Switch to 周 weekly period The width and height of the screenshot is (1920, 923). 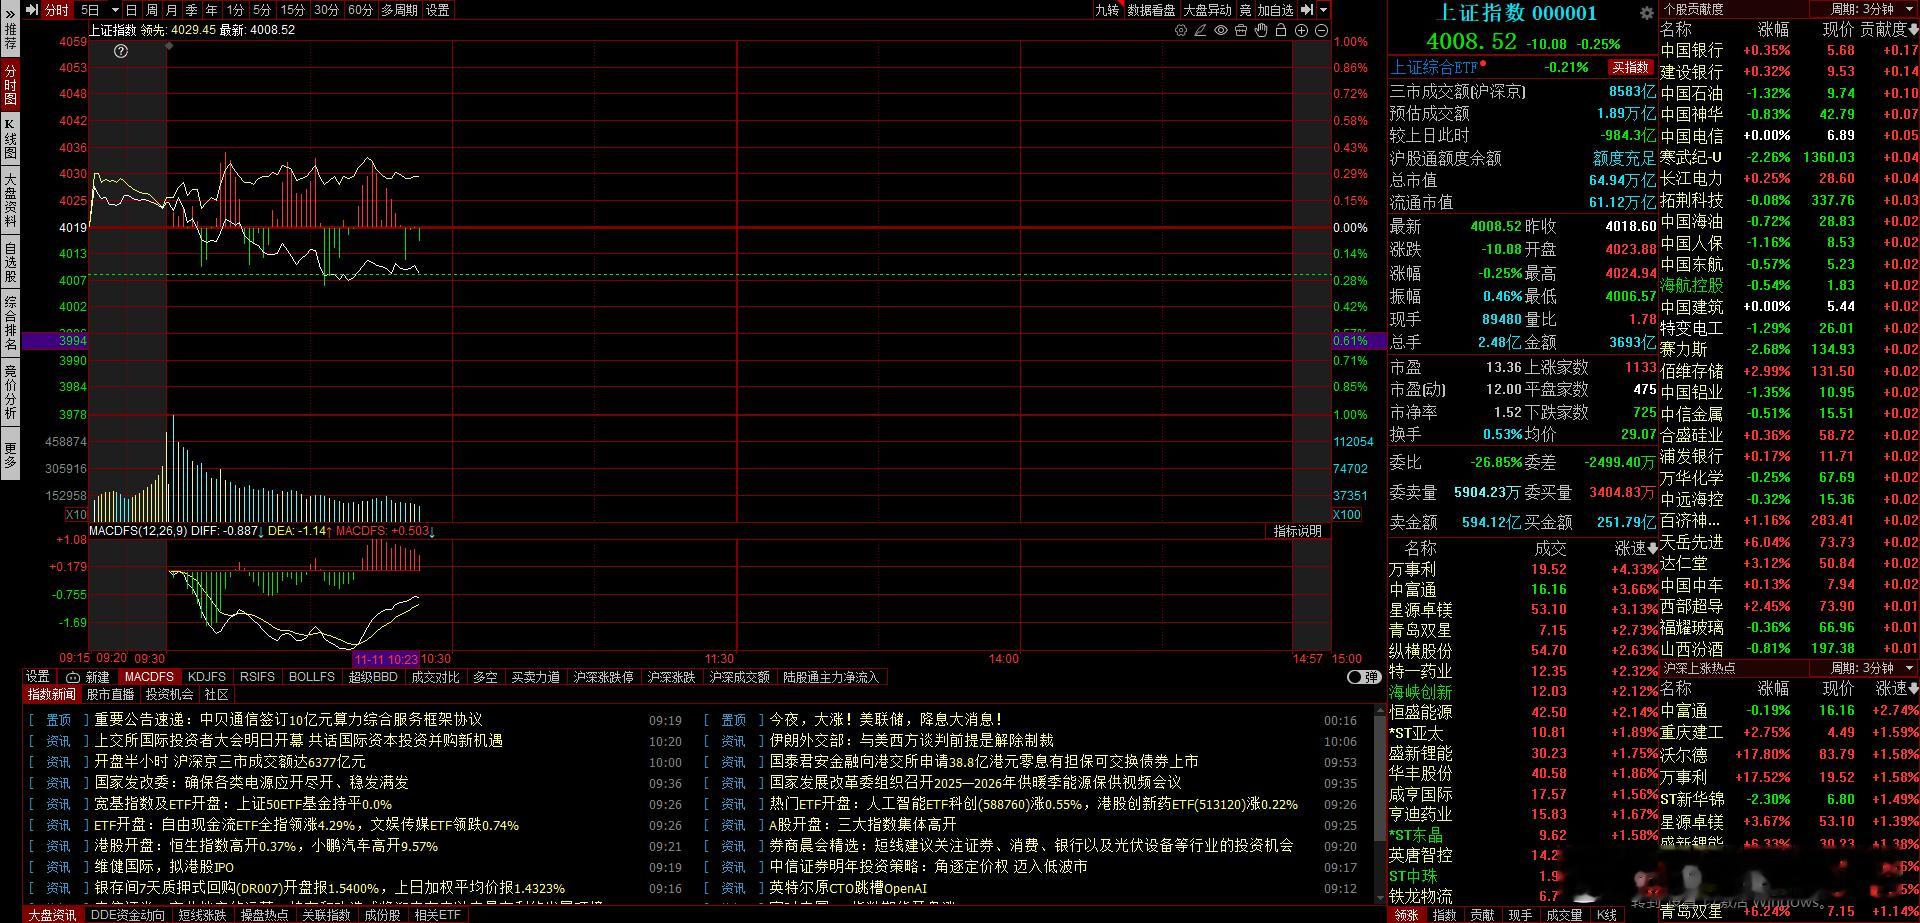(151, 10)
